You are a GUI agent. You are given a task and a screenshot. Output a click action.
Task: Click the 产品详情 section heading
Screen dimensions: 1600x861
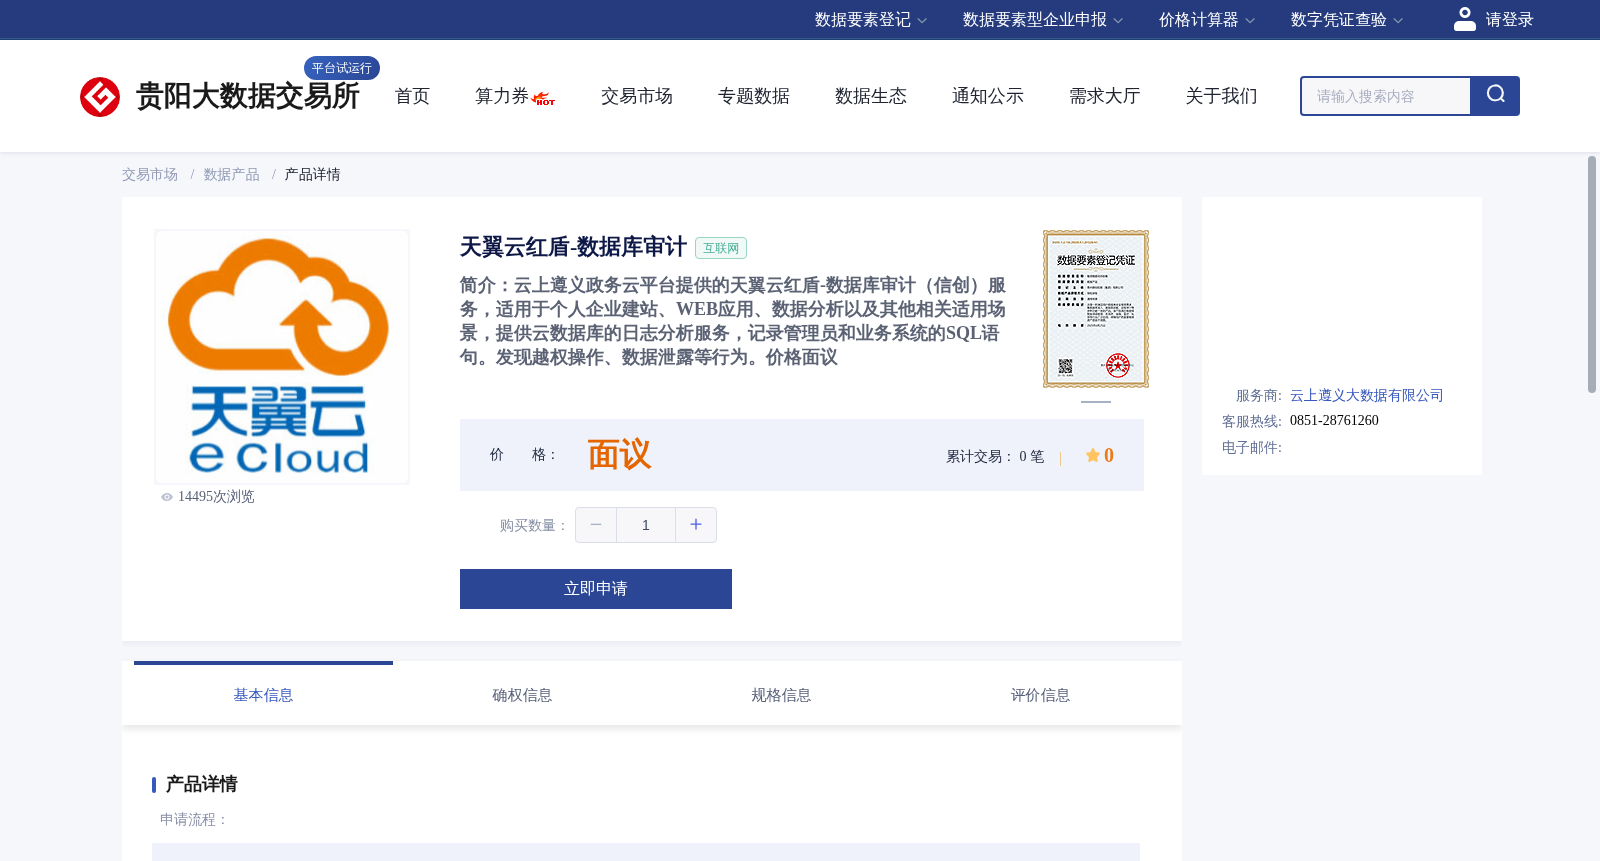pyautogui.click(x=201, y=784)
